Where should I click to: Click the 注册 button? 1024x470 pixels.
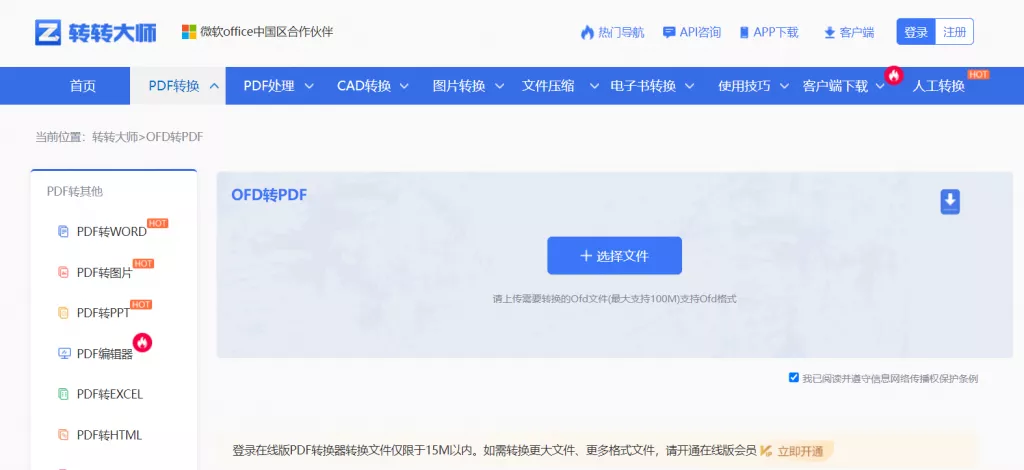point(954,32)
